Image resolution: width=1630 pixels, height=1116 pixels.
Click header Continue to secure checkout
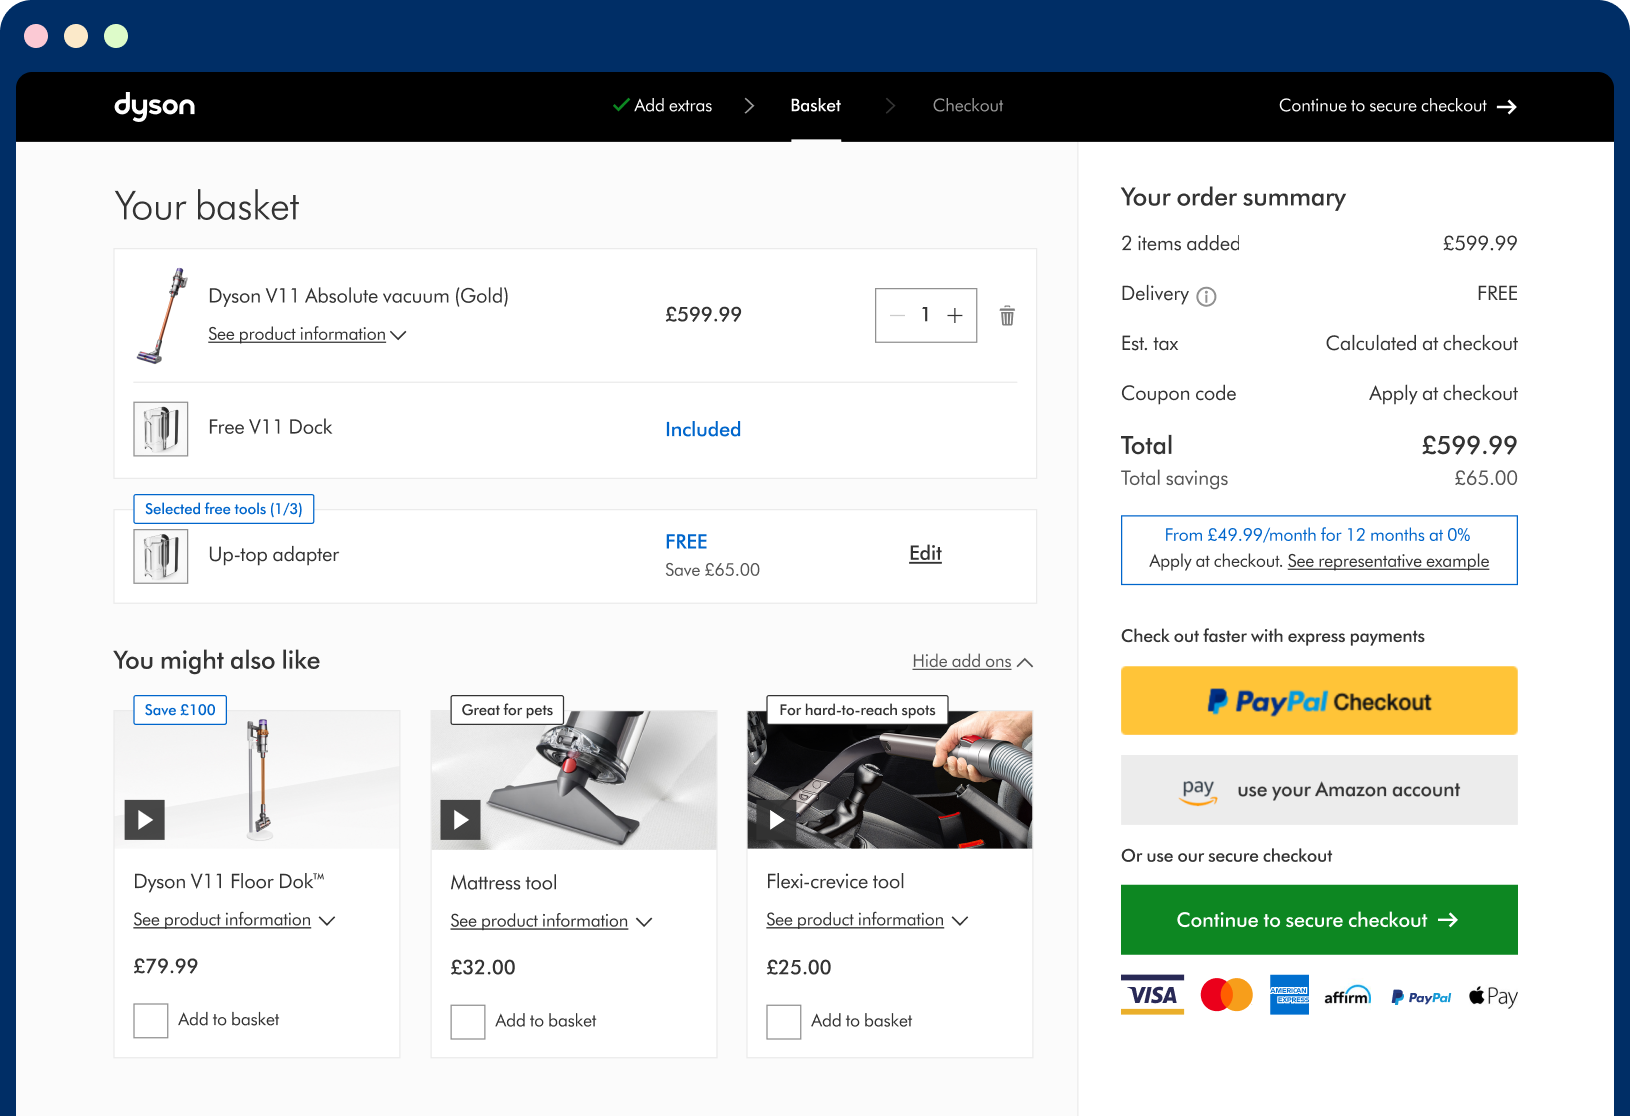pyautogui.click(x=1397, y=106)
